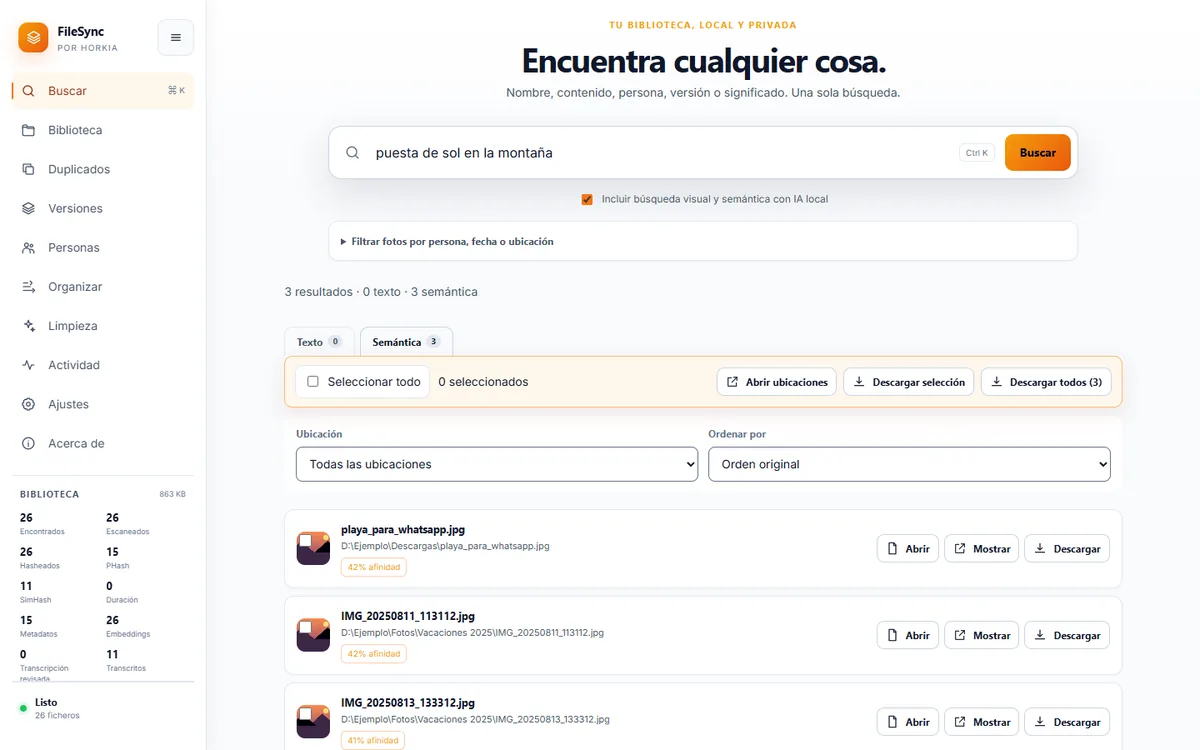Click the file name IMG_20250813_133312.jpg
The height and width of the screenshot is (750, 1200).
pos(408,703)
